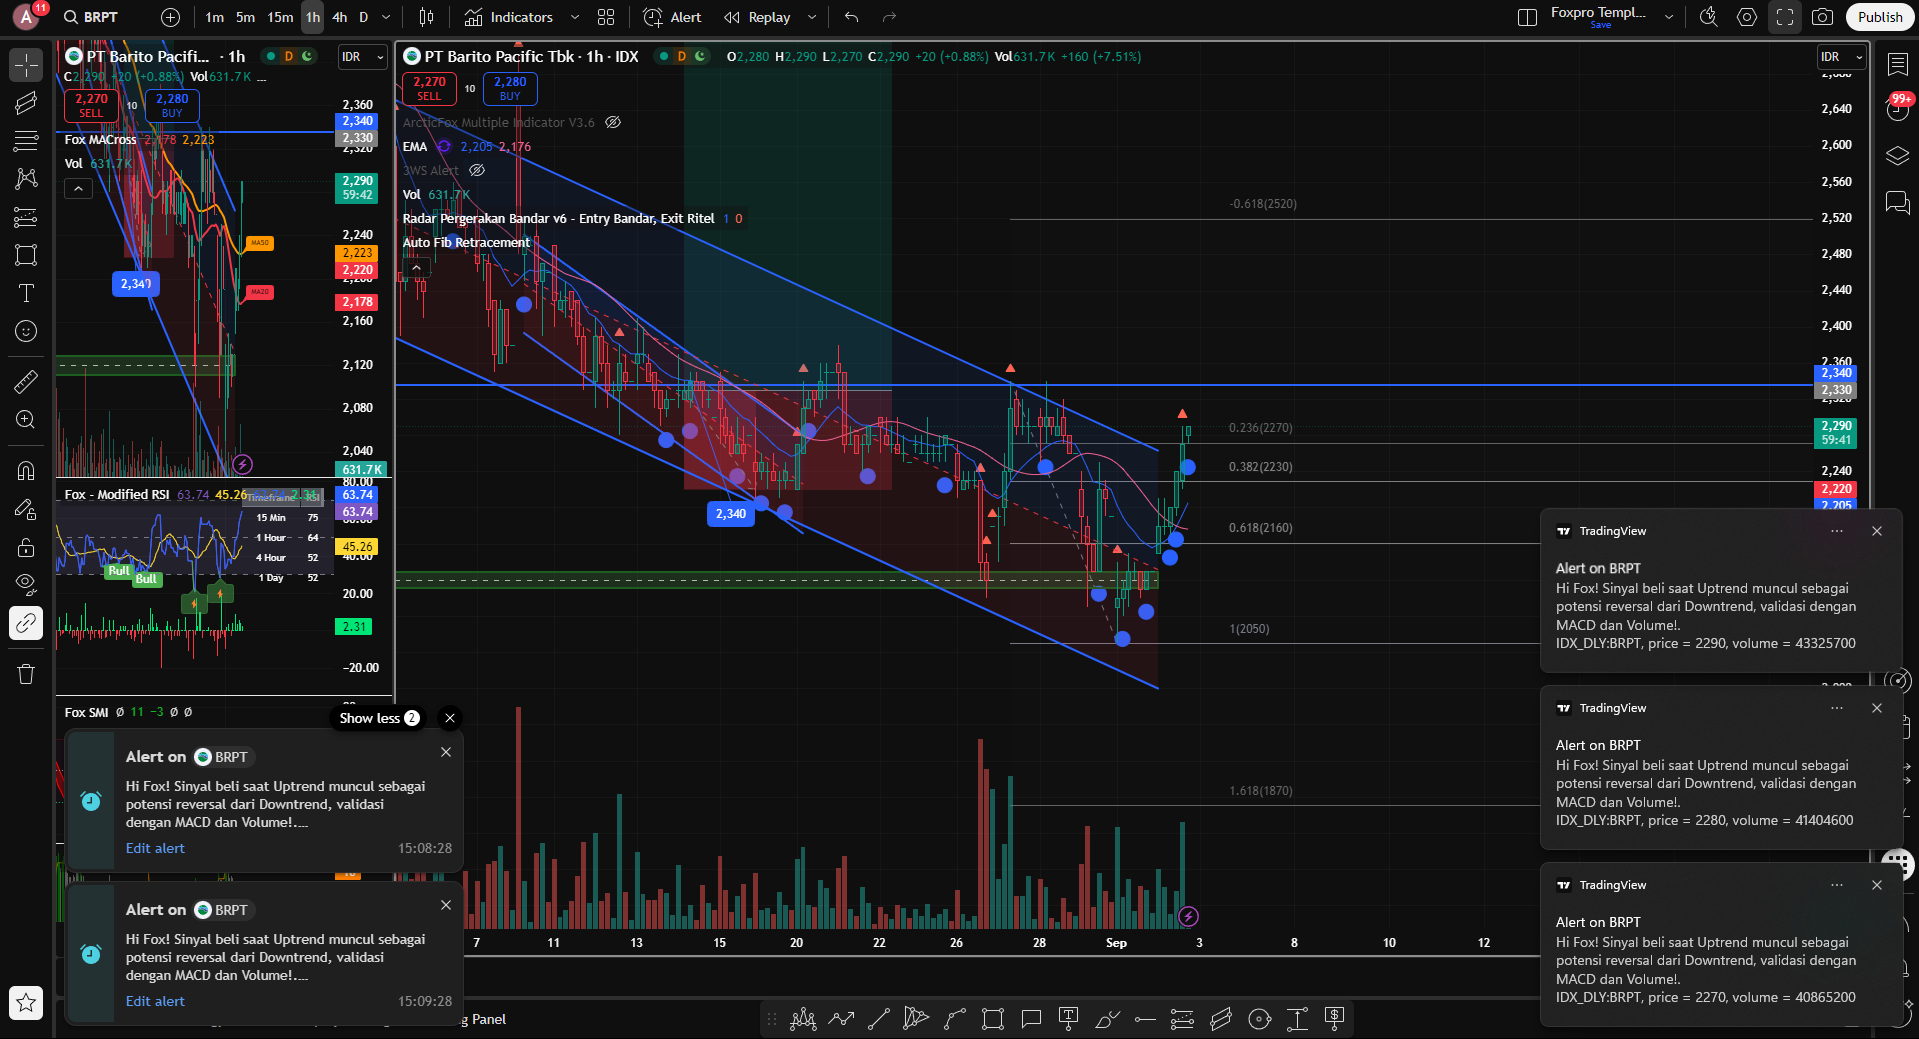1919x1039 pixels.
Task: Select the geometric shapes tool
Action: (x=26, y=255)
